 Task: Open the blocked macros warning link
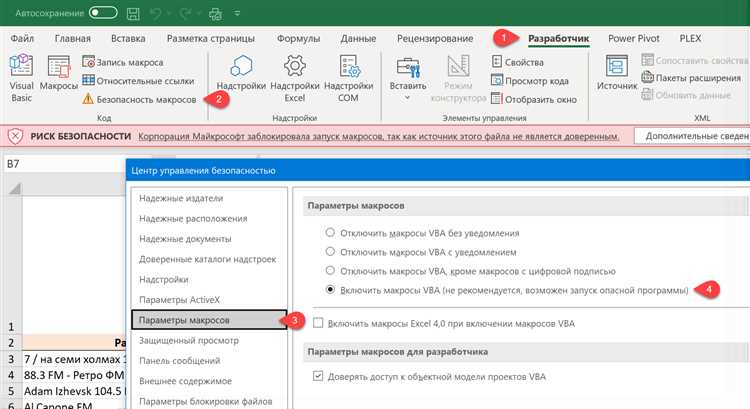click(x=378, y=136)
